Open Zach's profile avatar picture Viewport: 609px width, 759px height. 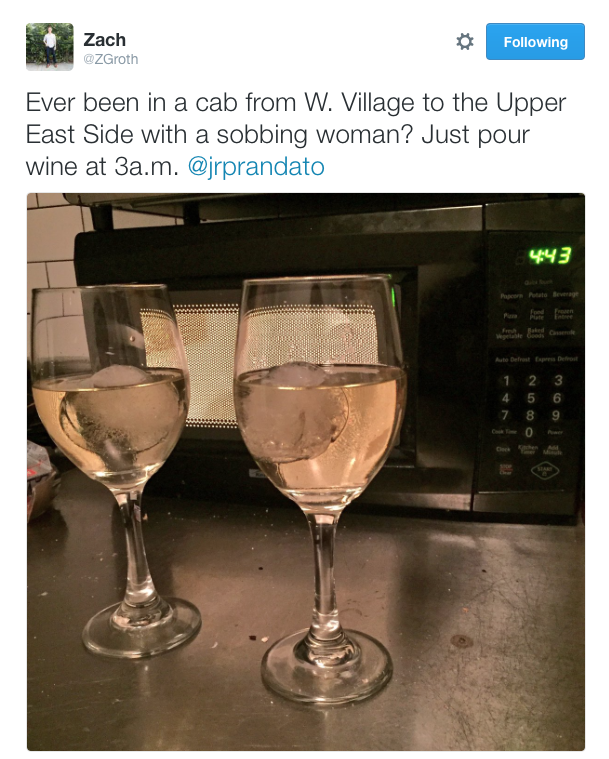click(49, 46)
